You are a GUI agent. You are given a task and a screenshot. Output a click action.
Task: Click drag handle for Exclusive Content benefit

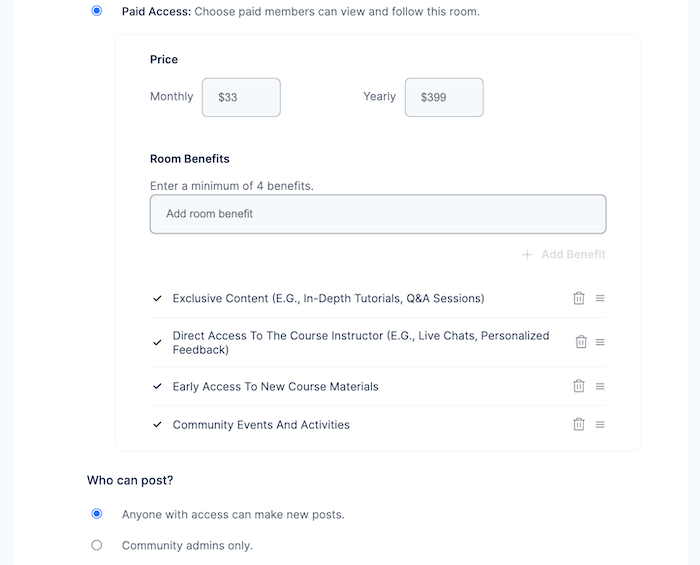[600, 298]
